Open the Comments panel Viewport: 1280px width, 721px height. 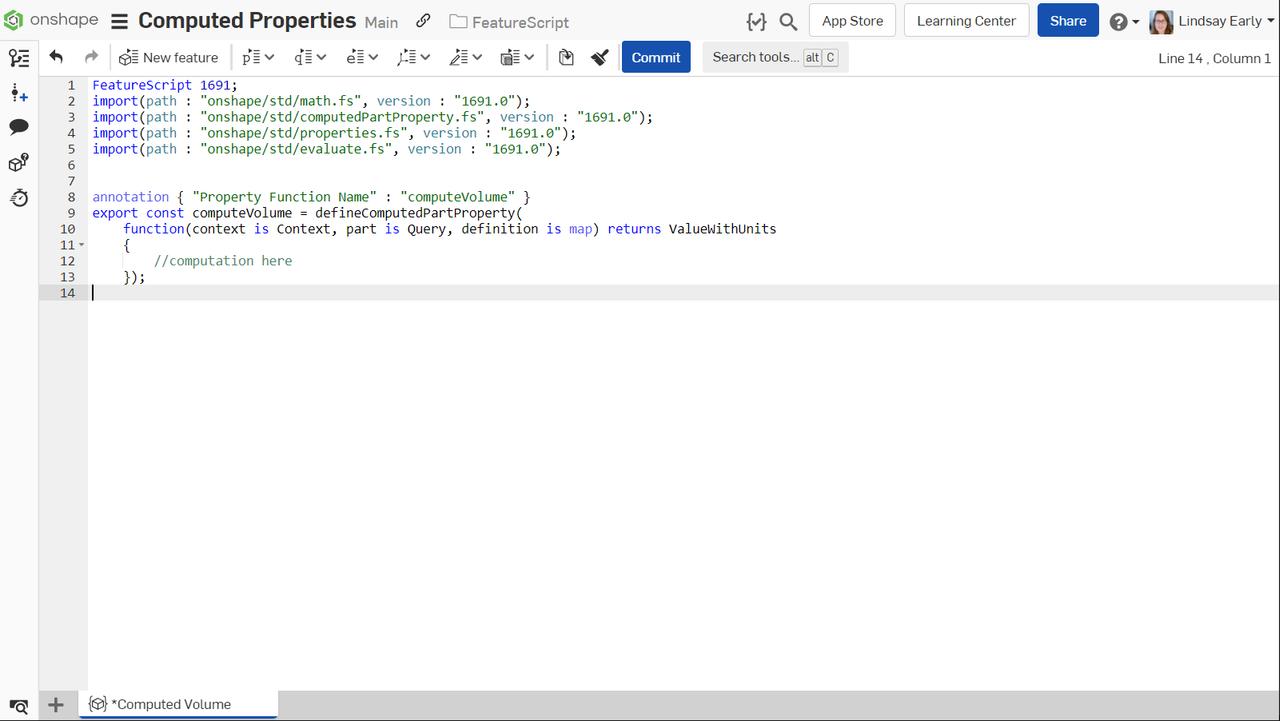(x=19, y=127)
